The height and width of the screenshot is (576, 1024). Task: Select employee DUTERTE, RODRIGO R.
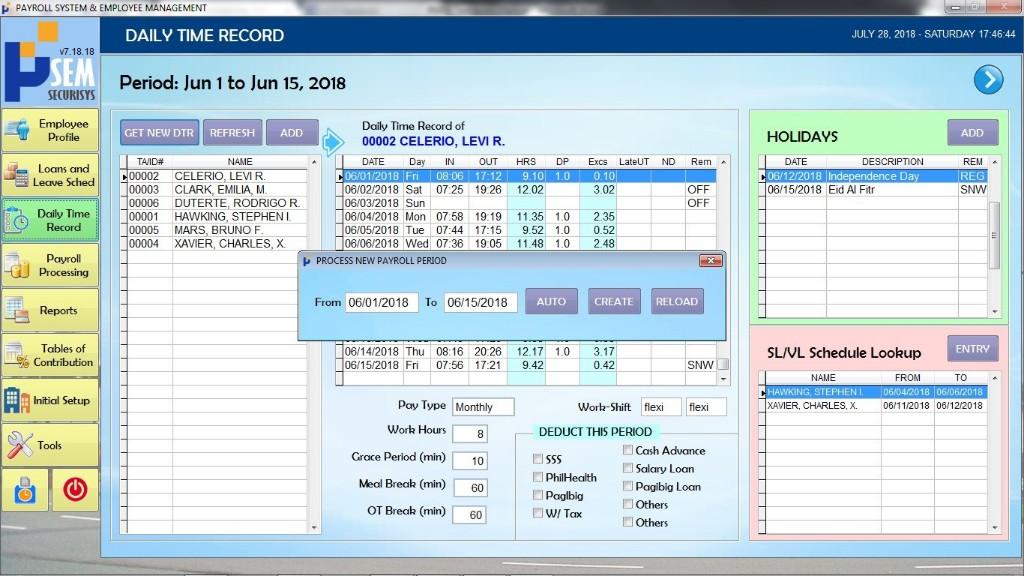[x=216, y=203]
